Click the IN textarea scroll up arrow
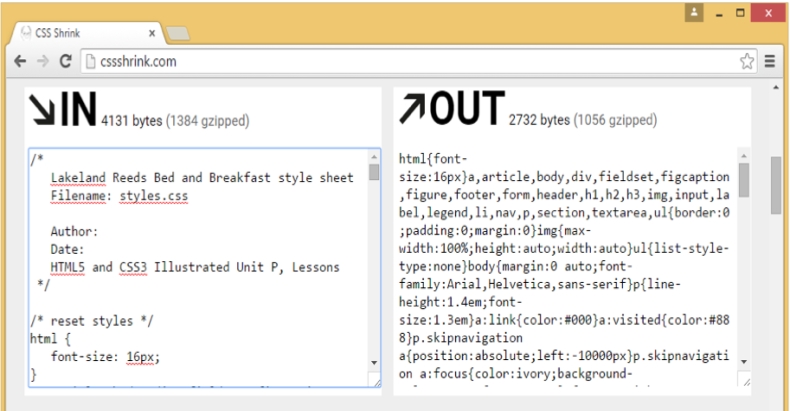The image size is (790, 411). pyautogui.click(x=374, y=156)
